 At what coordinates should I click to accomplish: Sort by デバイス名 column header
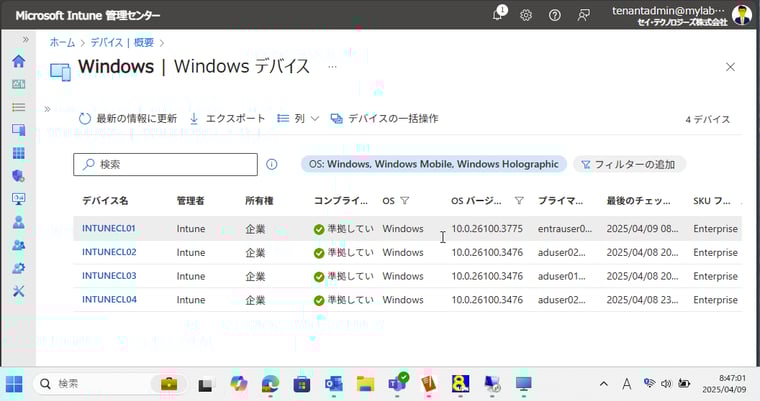point(105,201)
